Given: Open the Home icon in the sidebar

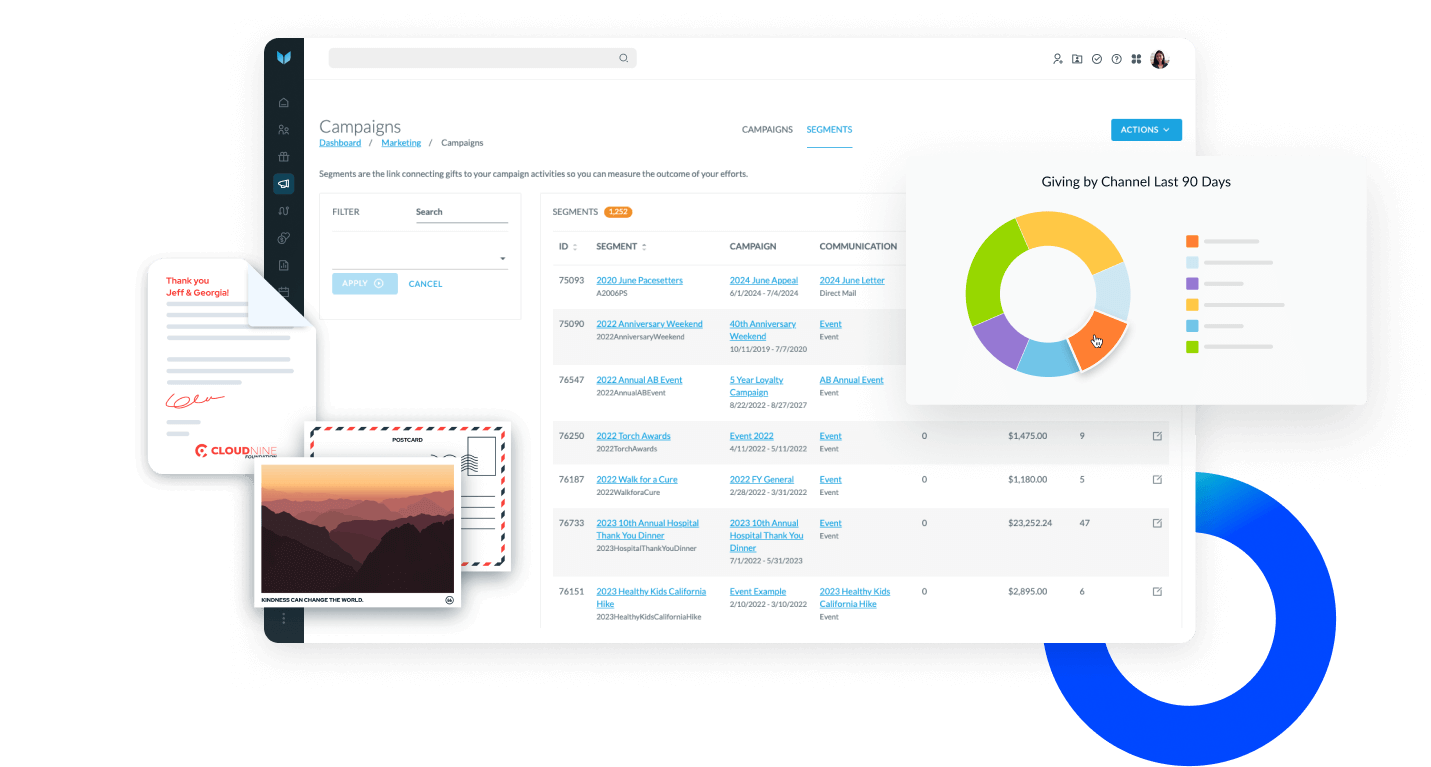Looking at the screenshot, I should pos(284,102).
